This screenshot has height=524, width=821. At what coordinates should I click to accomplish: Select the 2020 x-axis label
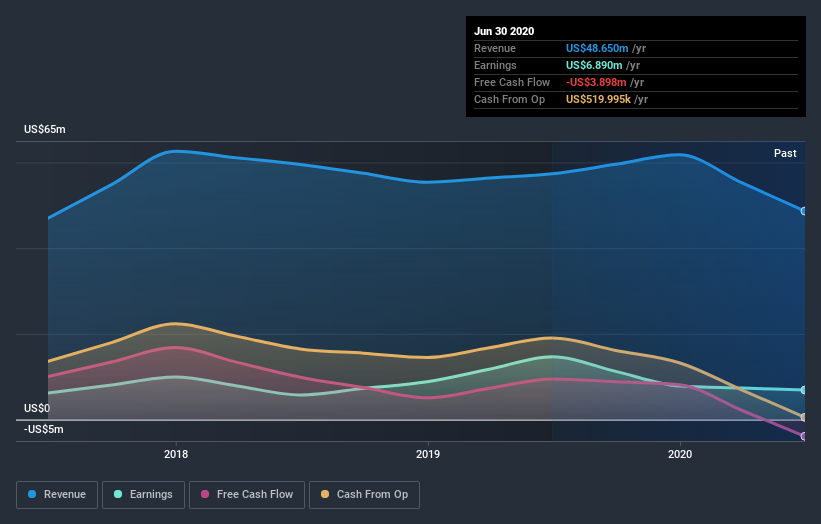click(680, 454)
